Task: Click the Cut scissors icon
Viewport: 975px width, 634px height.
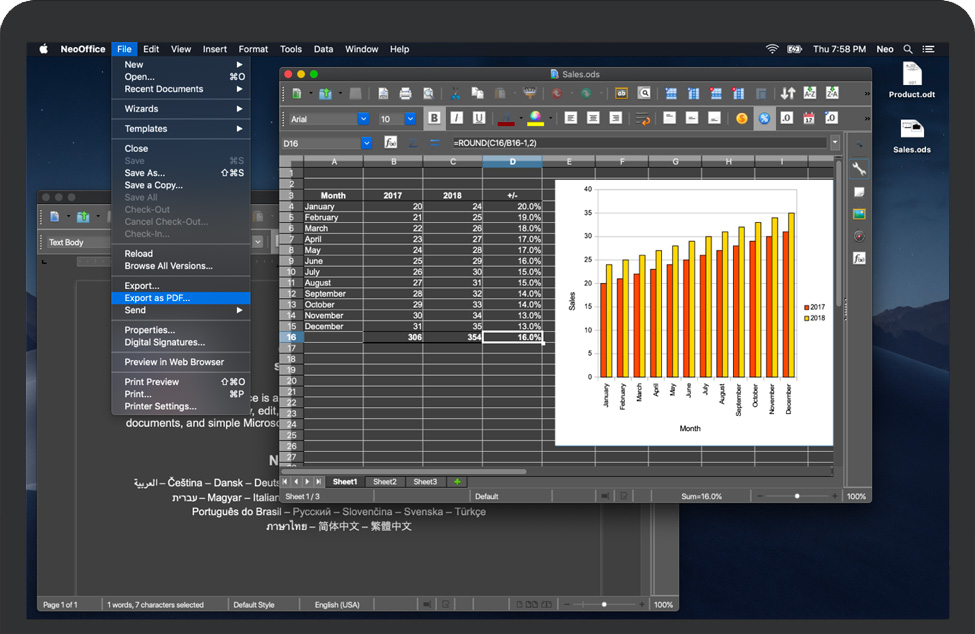Action: point(455,93)
